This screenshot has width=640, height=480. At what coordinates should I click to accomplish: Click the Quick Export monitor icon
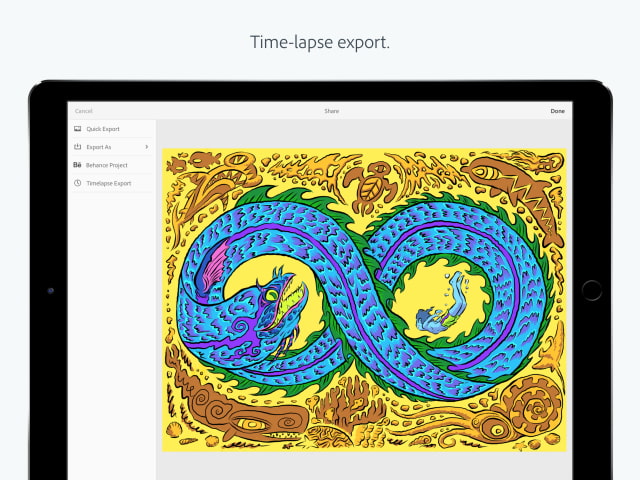click(77, 129)
